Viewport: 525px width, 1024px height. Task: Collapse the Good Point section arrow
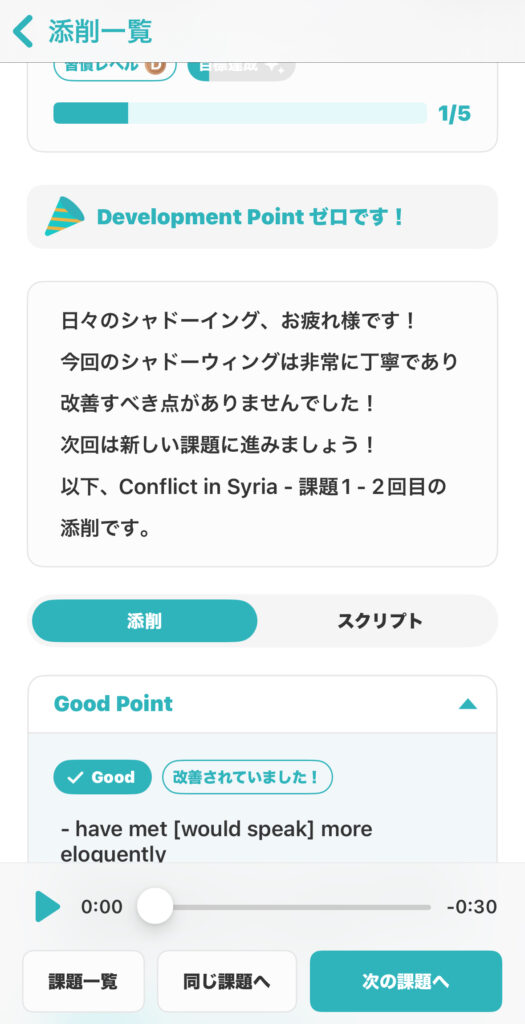(468, 704)
